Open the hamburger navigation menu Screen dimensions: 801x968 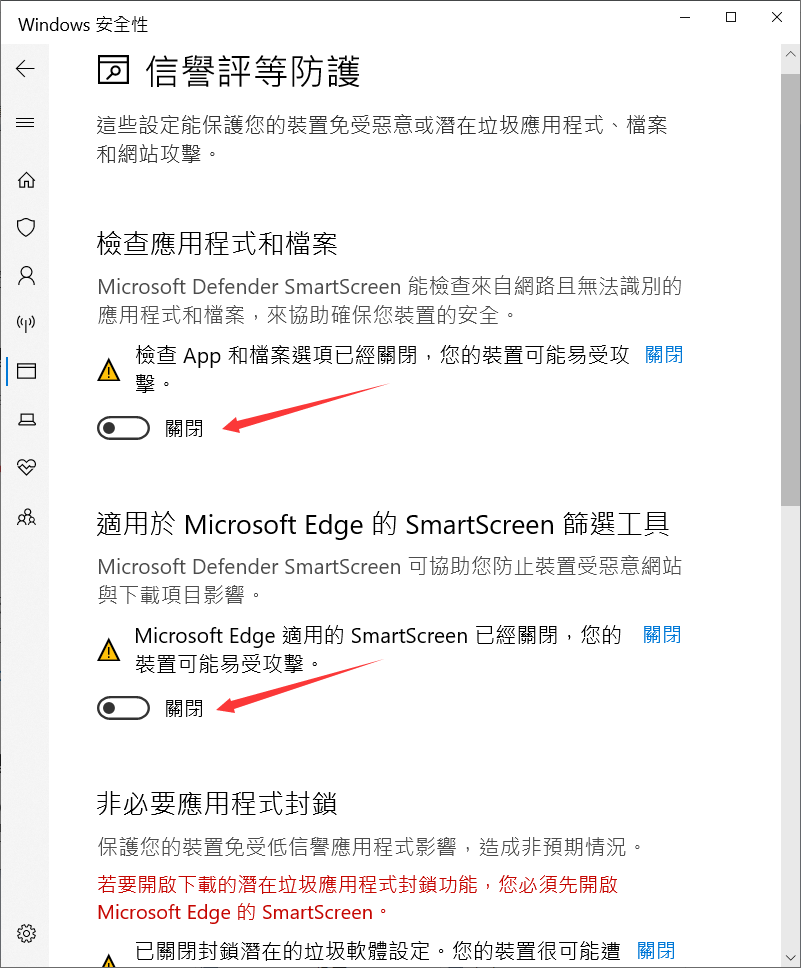point(25,123)
